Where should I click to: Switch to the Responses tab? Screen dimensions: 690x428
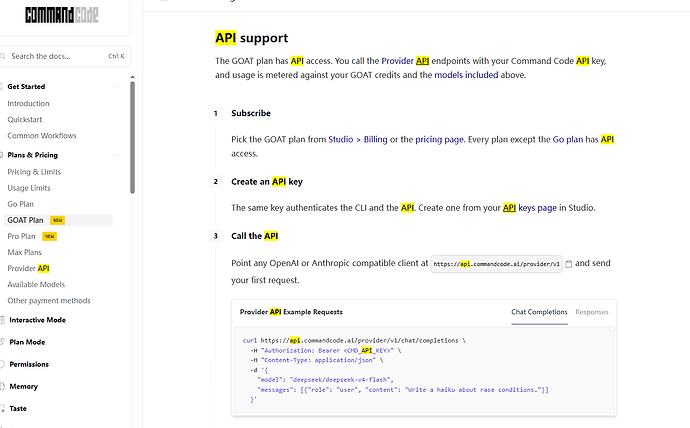(x=591, y=312)
